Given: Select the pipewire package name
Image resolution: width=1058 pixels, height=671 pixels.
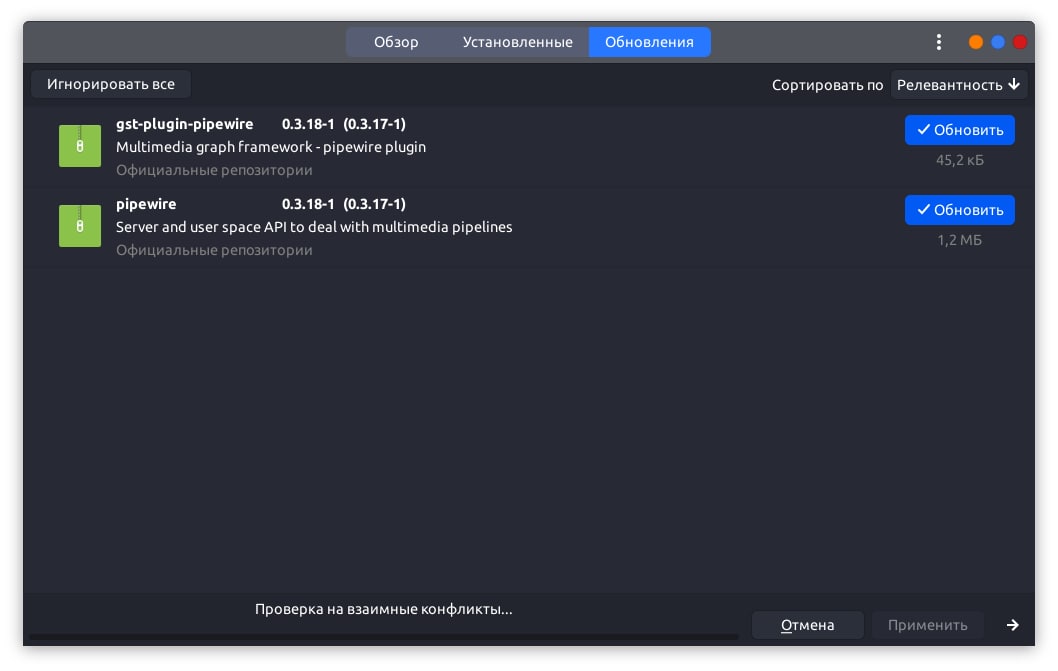Looking at the screenshot, I should (146, 204).
